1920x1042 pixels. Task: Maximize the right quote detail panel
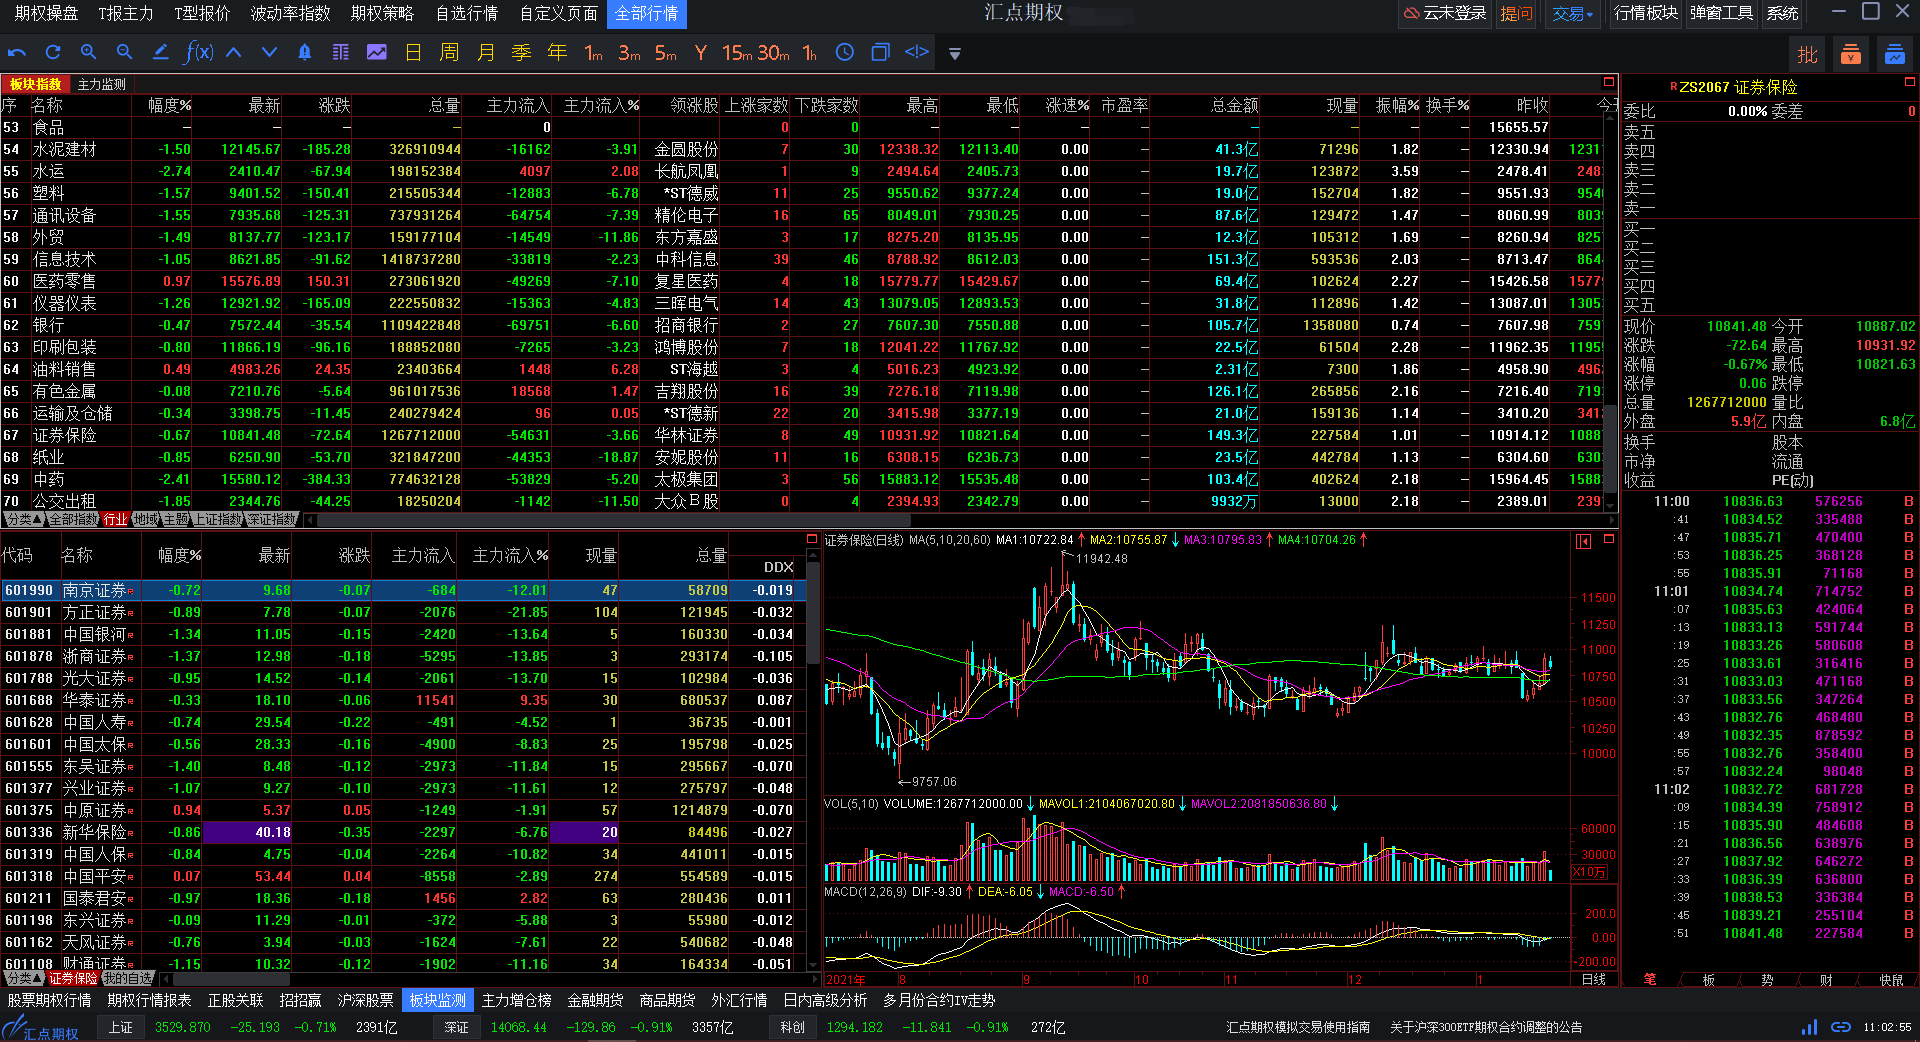pos(1910,82)
